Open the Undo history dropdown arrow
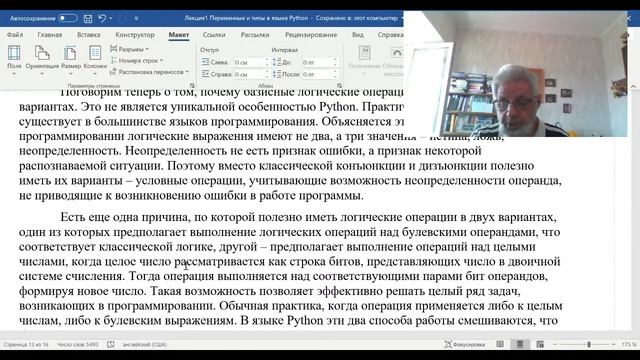 pyautogui.click(x=111, y=18)
